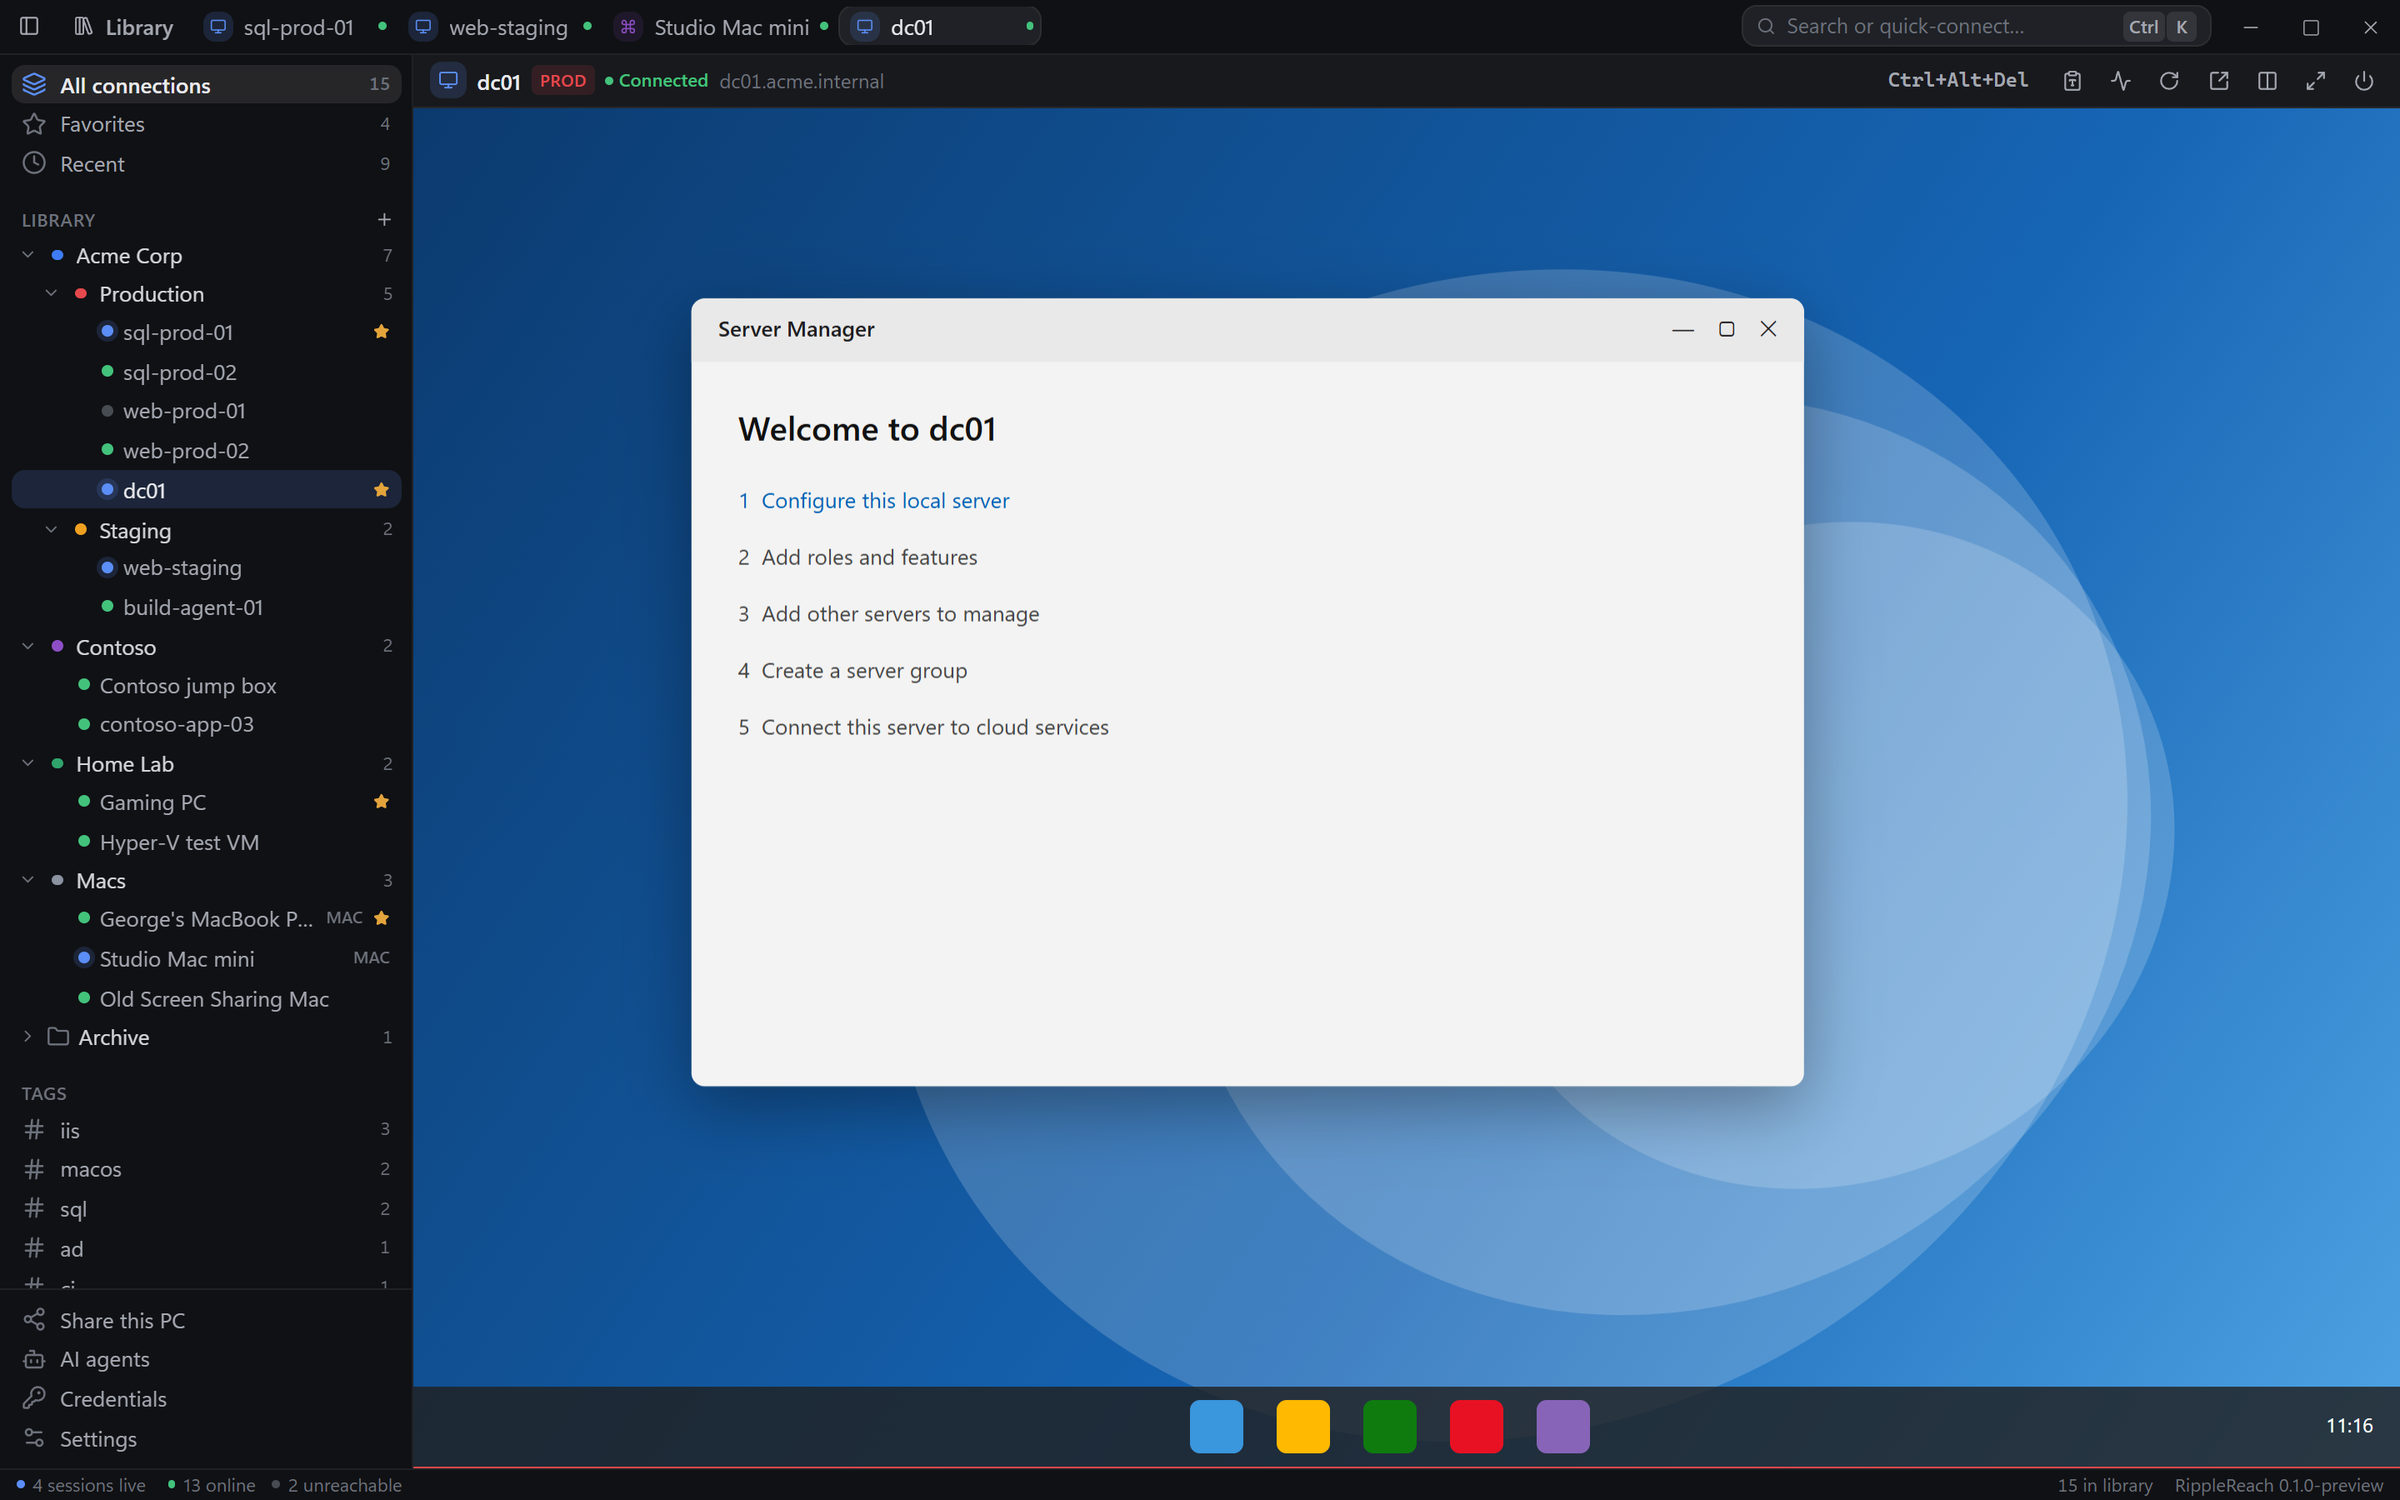Disconnect session with the power icon
2400x1500 pixels.
point(2364,81)
